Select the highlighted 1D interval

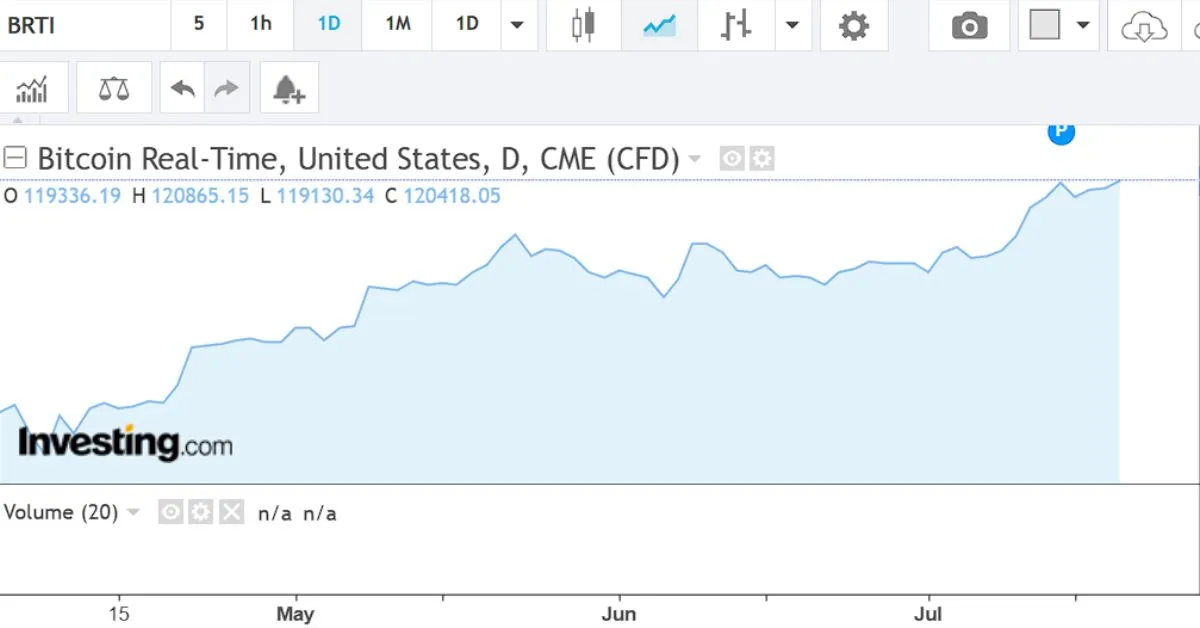[x=328, y=25]
